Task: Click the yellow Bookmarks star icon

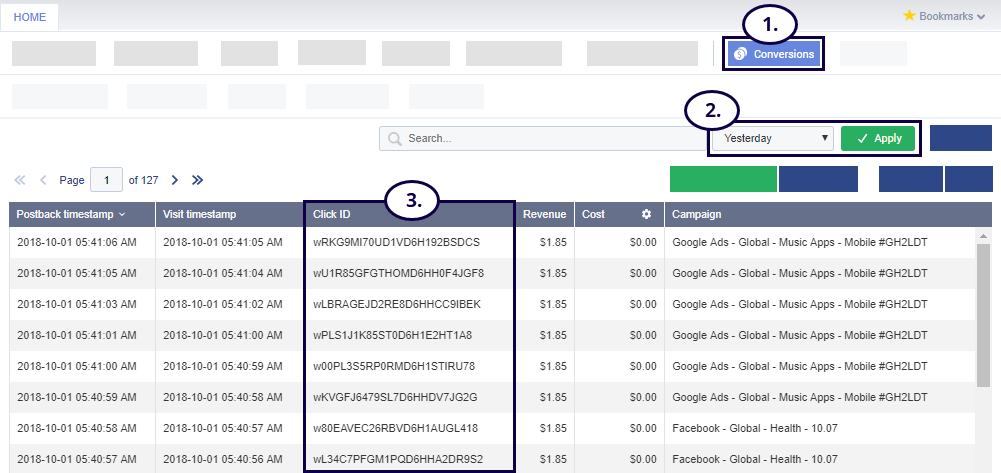Action: pos(909,16)
